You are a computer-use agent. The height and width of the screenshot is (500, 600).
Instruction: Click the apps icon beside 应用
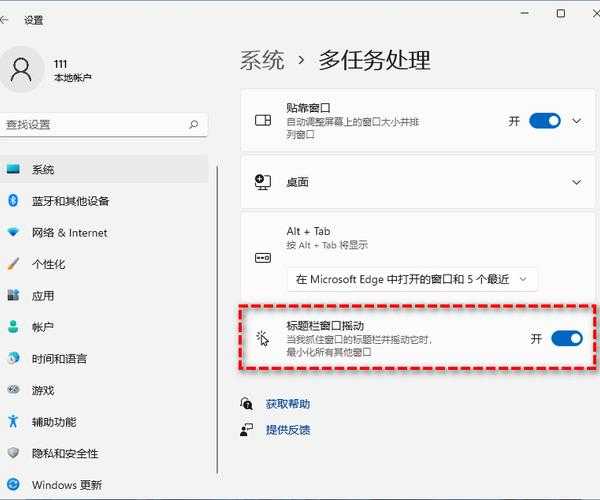13,295
